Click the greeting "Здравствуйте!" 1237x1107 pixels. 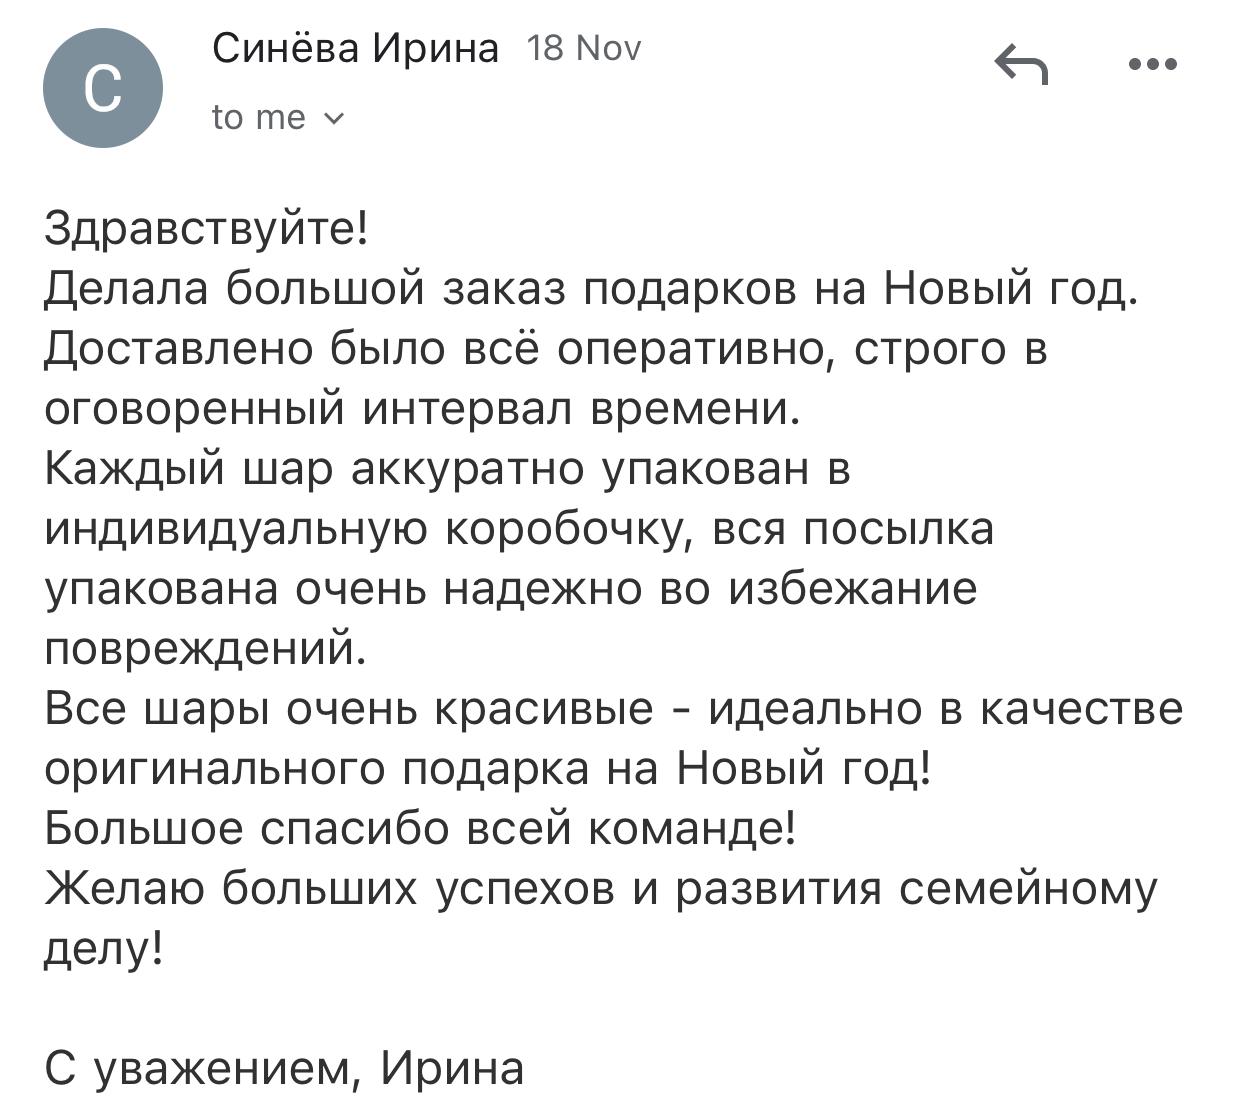[x=208, y=230]
